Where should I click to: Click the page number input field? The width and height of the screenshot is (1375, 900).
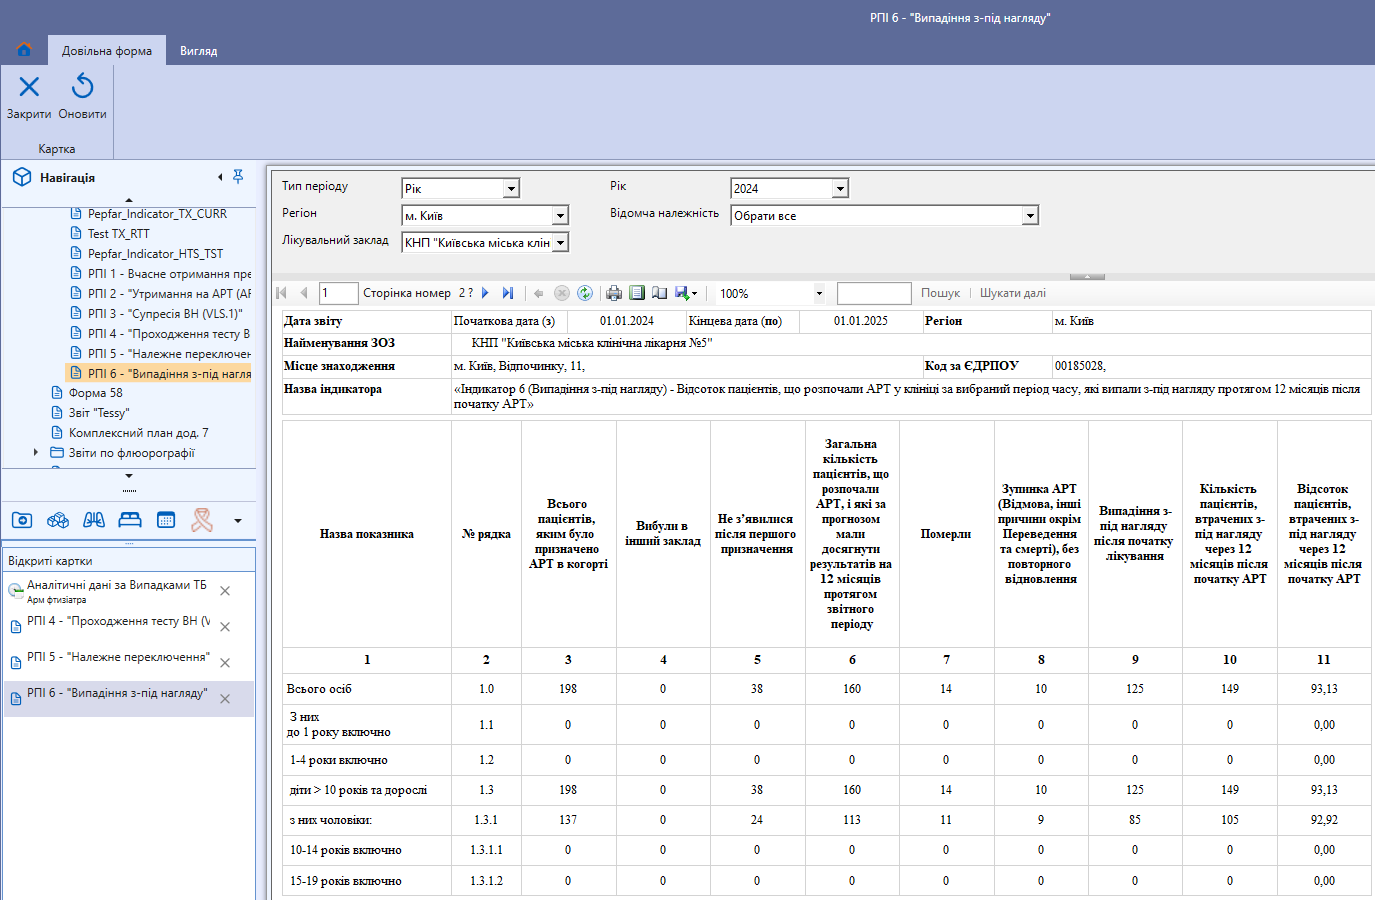(x=338, y=293)
